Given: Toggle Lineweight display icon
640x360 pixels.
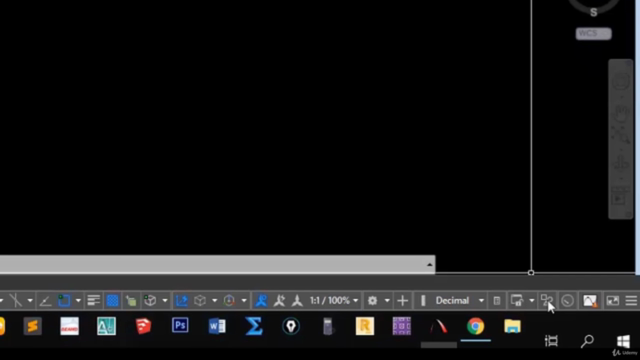Looking at the screenshot, I should coord(93,301).
